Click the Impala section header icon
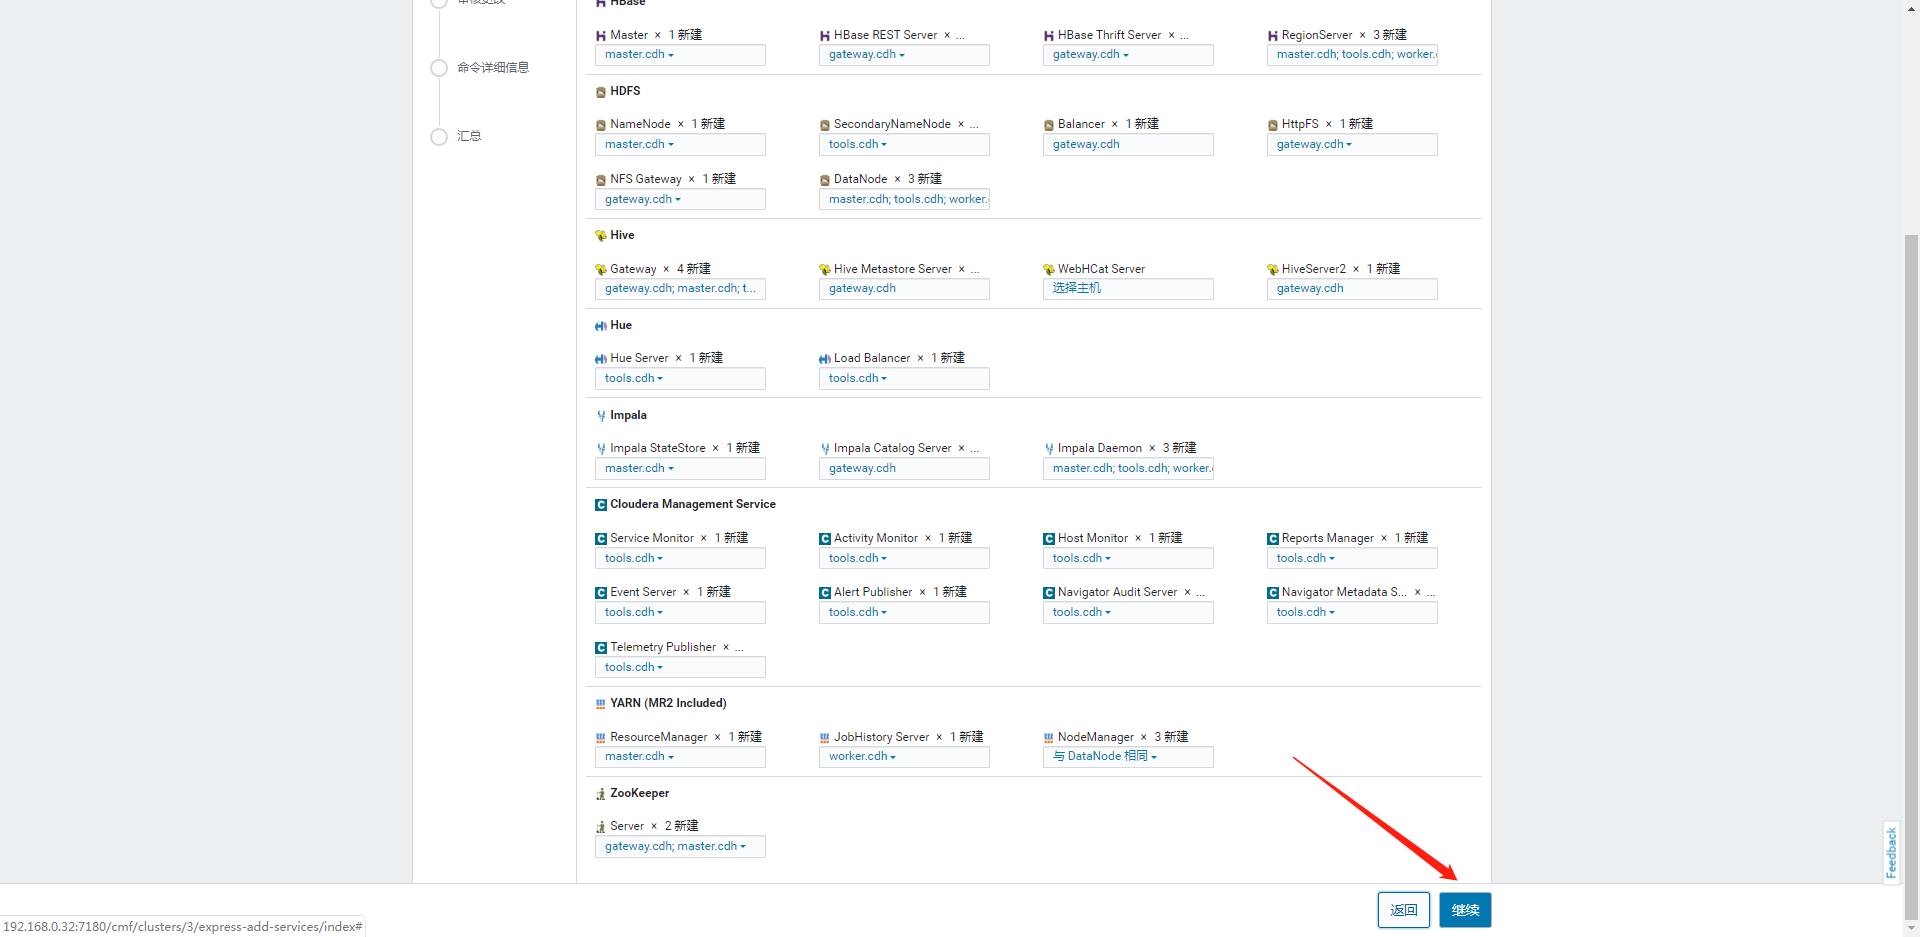 pos(601,416)
